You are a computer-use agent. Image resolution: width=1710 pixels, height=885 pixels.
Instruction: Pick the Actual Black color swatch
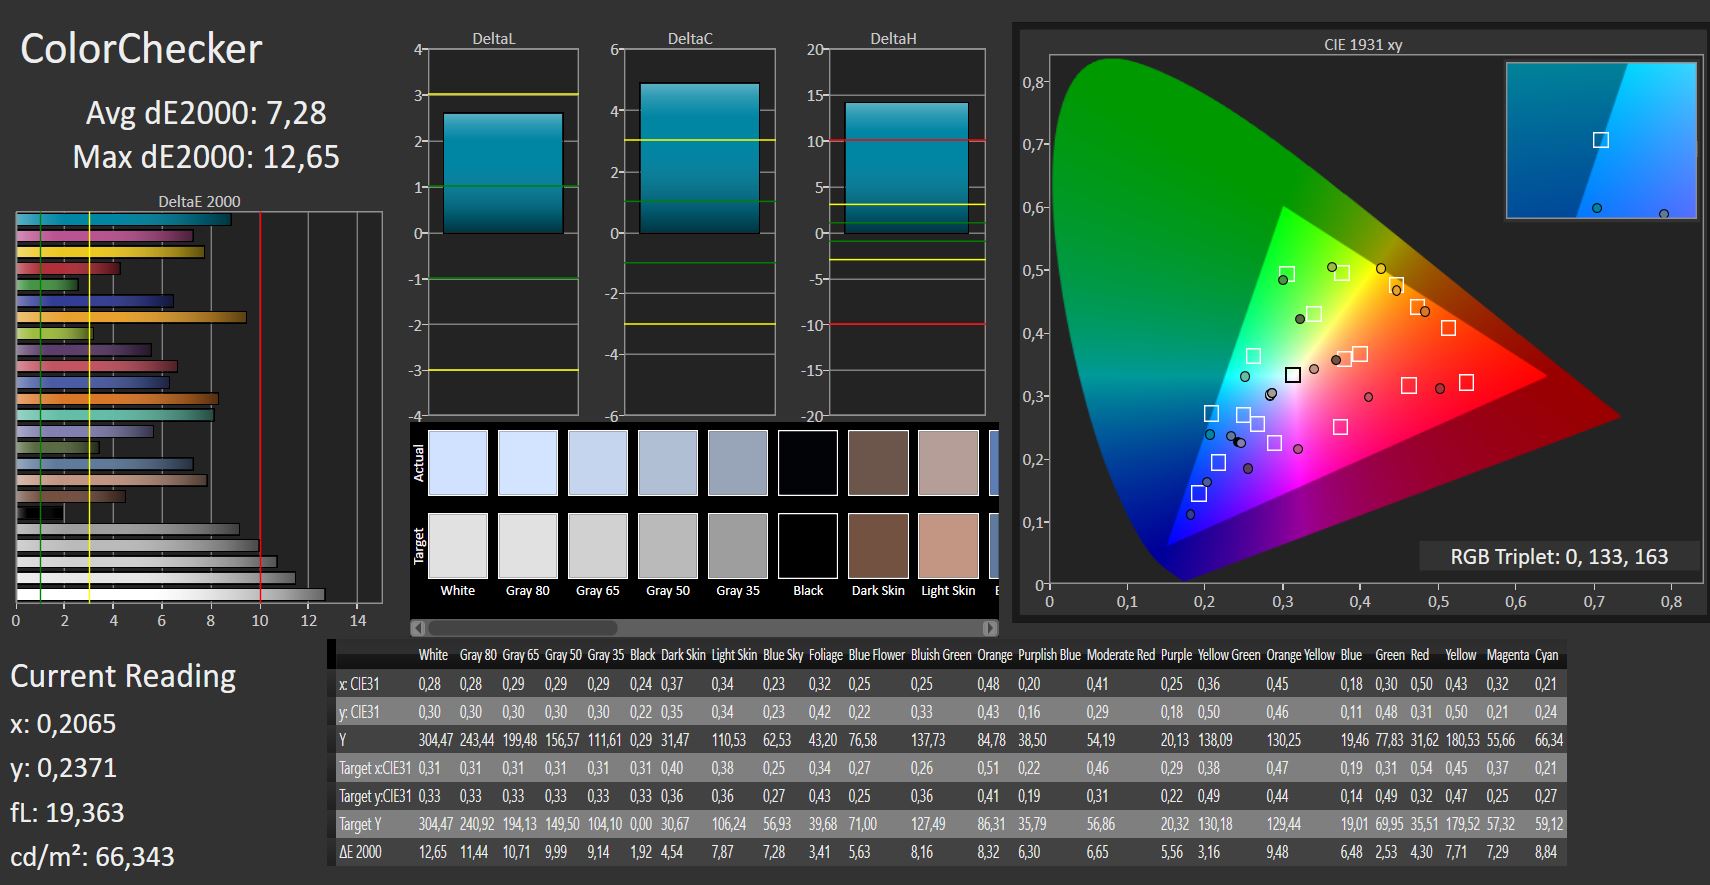point(808,463)
